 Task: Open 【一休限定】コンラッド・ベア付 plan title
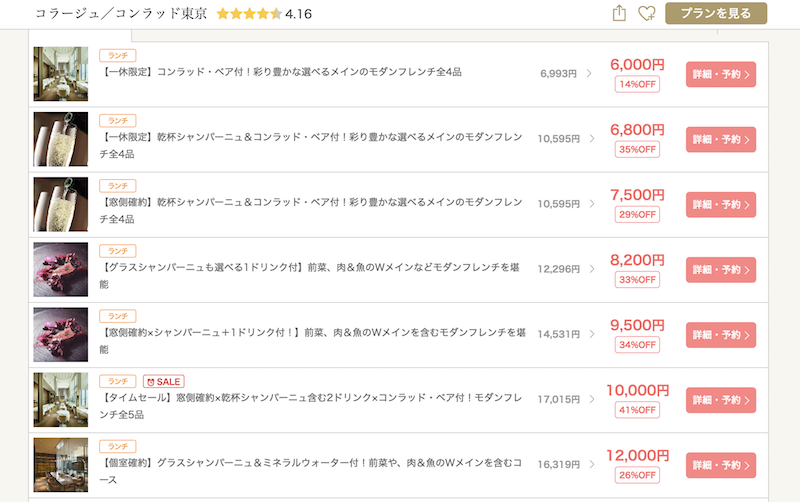281,72
